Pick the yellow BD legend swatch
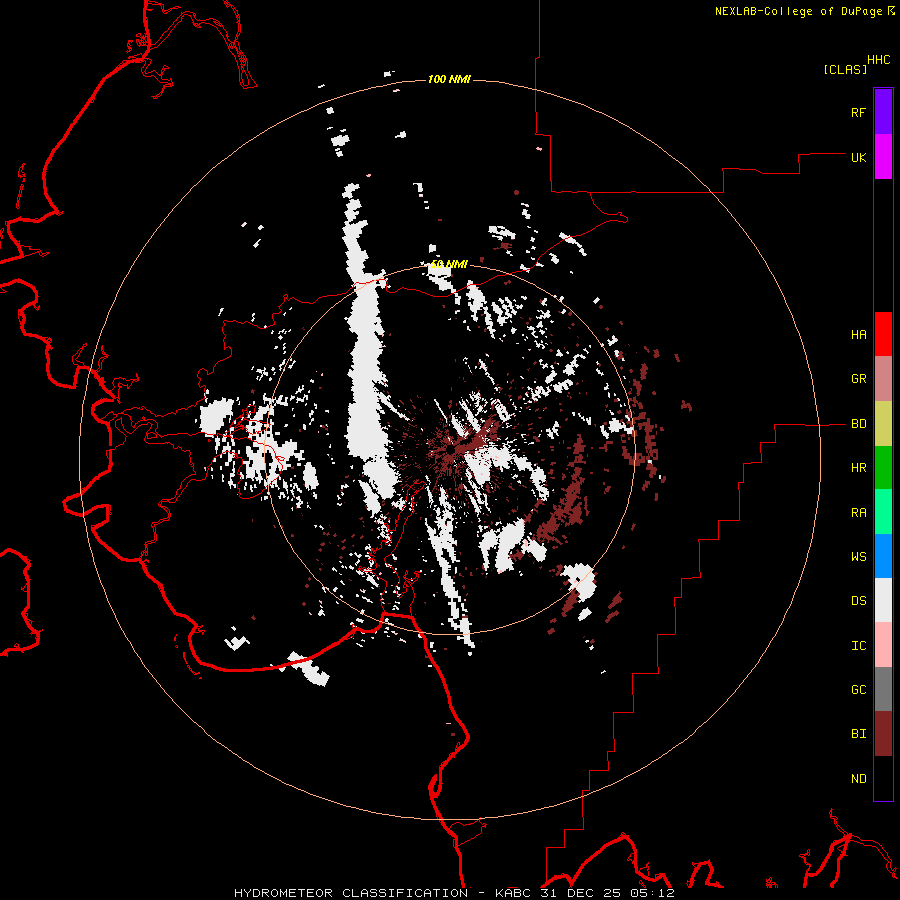Image resolution: width=900 pixels, height=900 pixels. [883, 424]
